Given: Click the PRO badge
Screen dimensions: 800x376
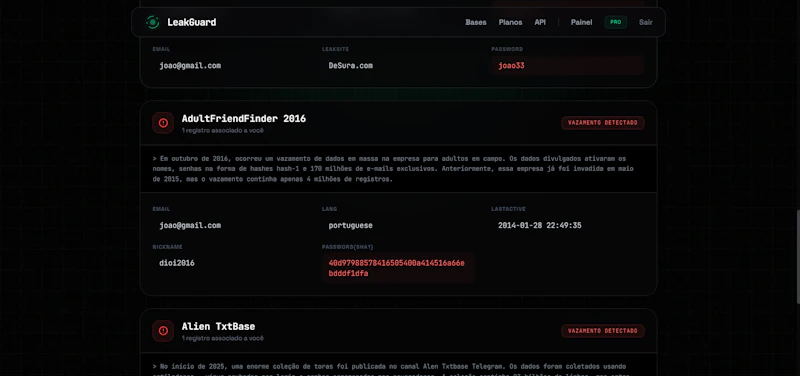Looking at the screenshot, I should [x=615, y=22].
